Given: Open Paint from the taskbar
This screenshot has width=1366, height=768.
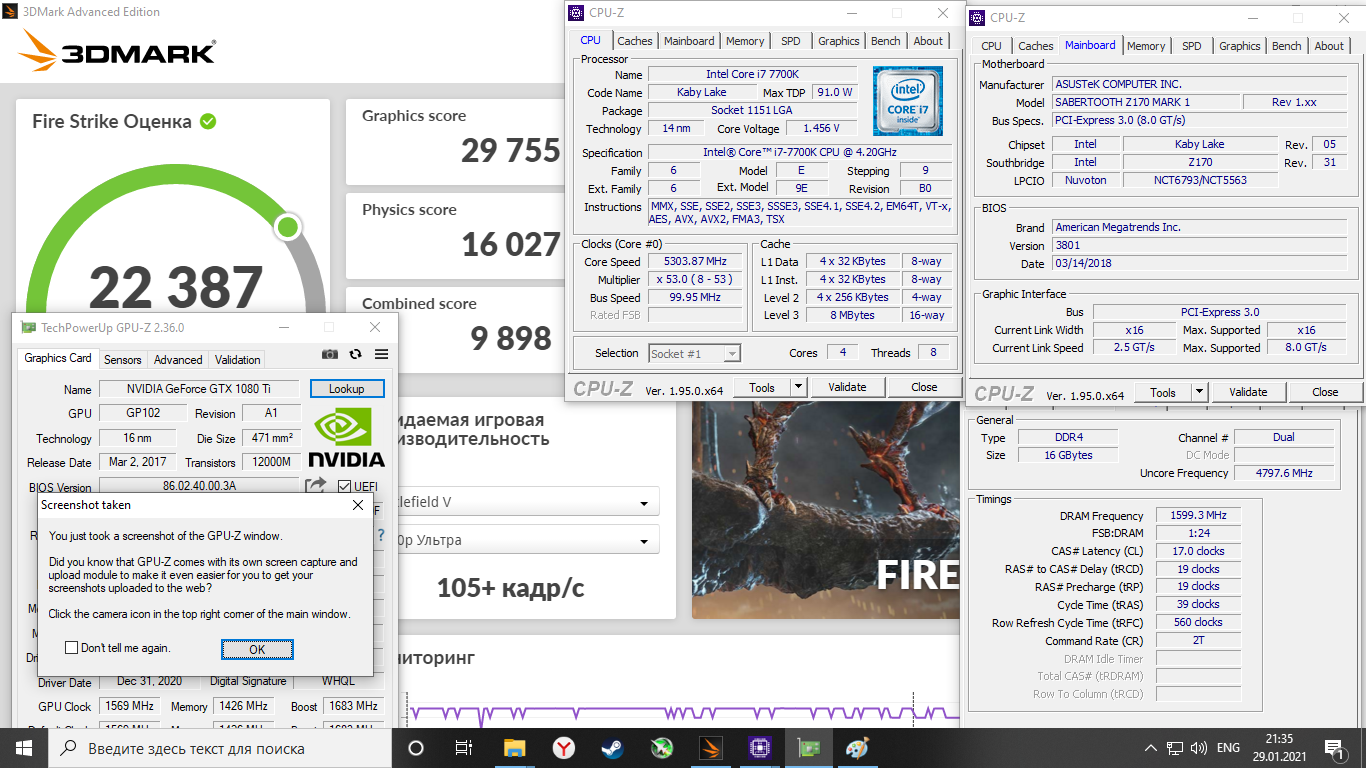Looking at the screenshot, I should [857, 748].
